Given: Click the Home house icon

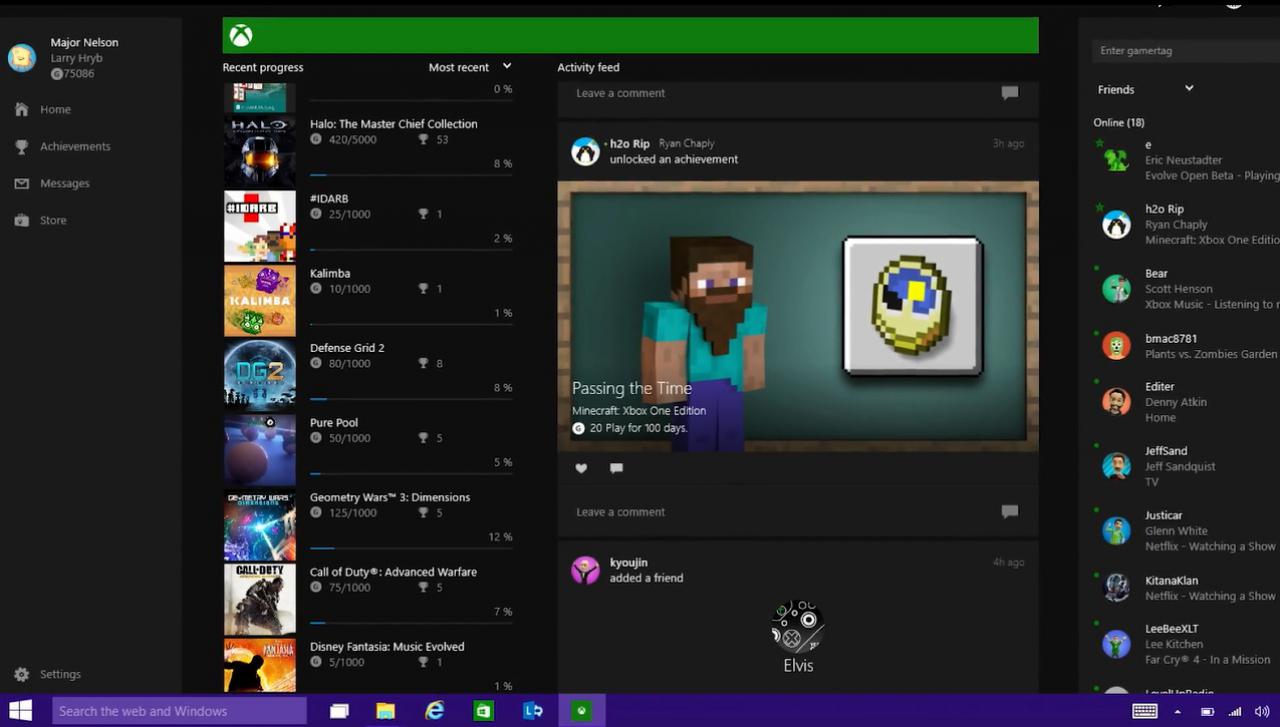Looking at the screenshot, I should click(x=22, y=109).
